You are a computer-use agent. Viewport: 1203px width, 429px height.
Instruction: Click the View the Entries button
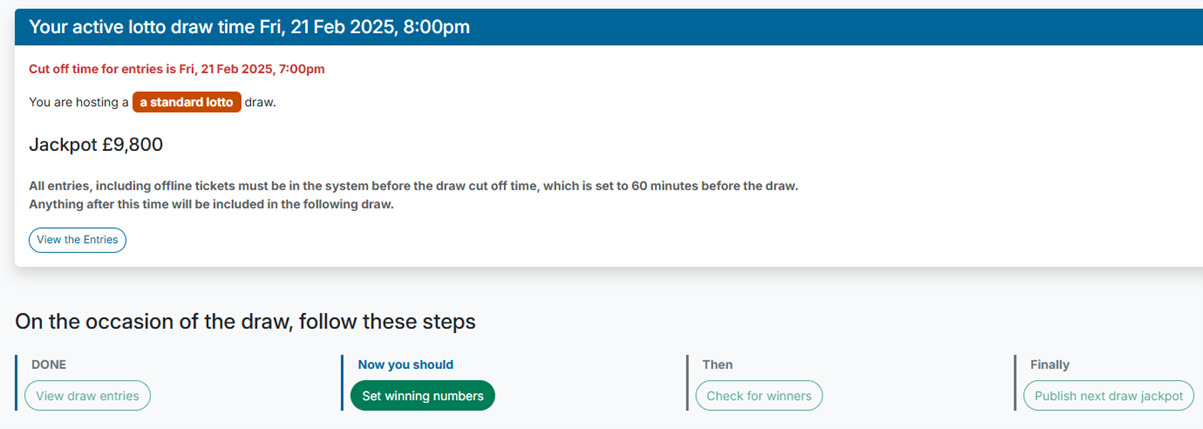tap(77, 240)
